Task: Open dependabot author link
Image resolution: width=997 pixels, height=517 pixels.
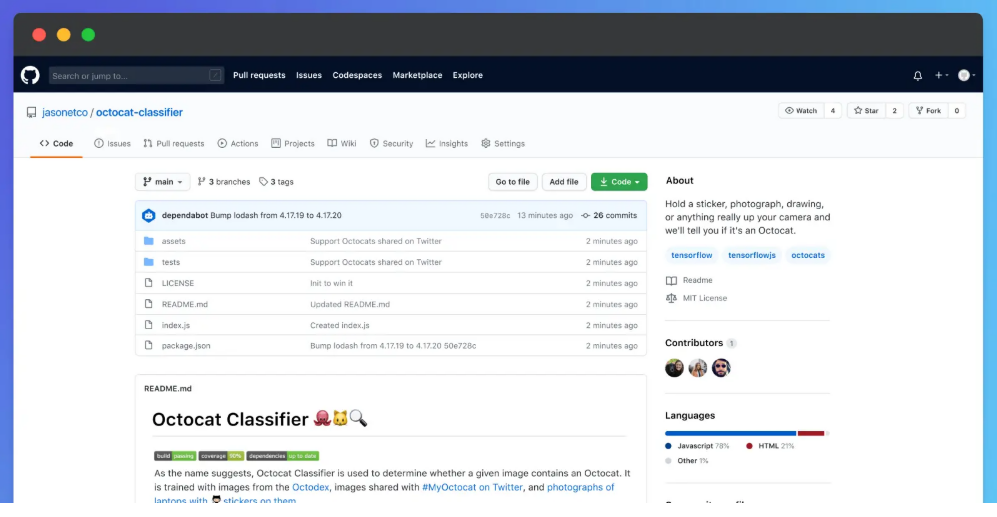Action: coord(184,216)
